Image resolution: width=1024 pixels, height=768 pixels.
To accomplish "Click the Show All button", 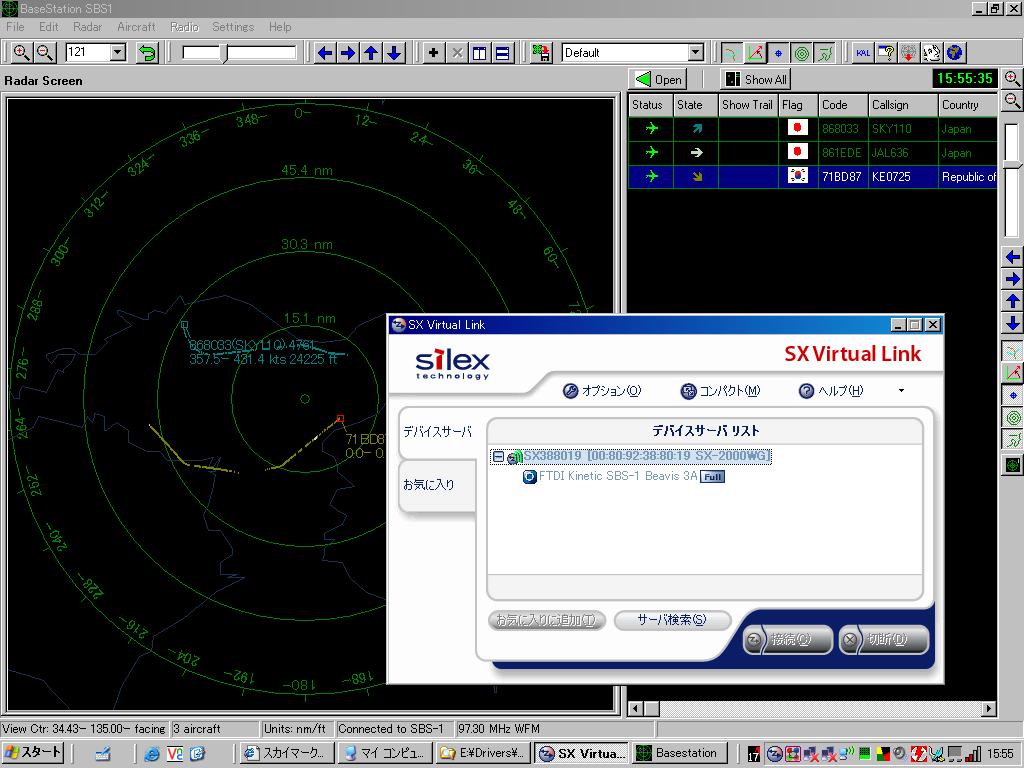I will click(x=756, y=79).
